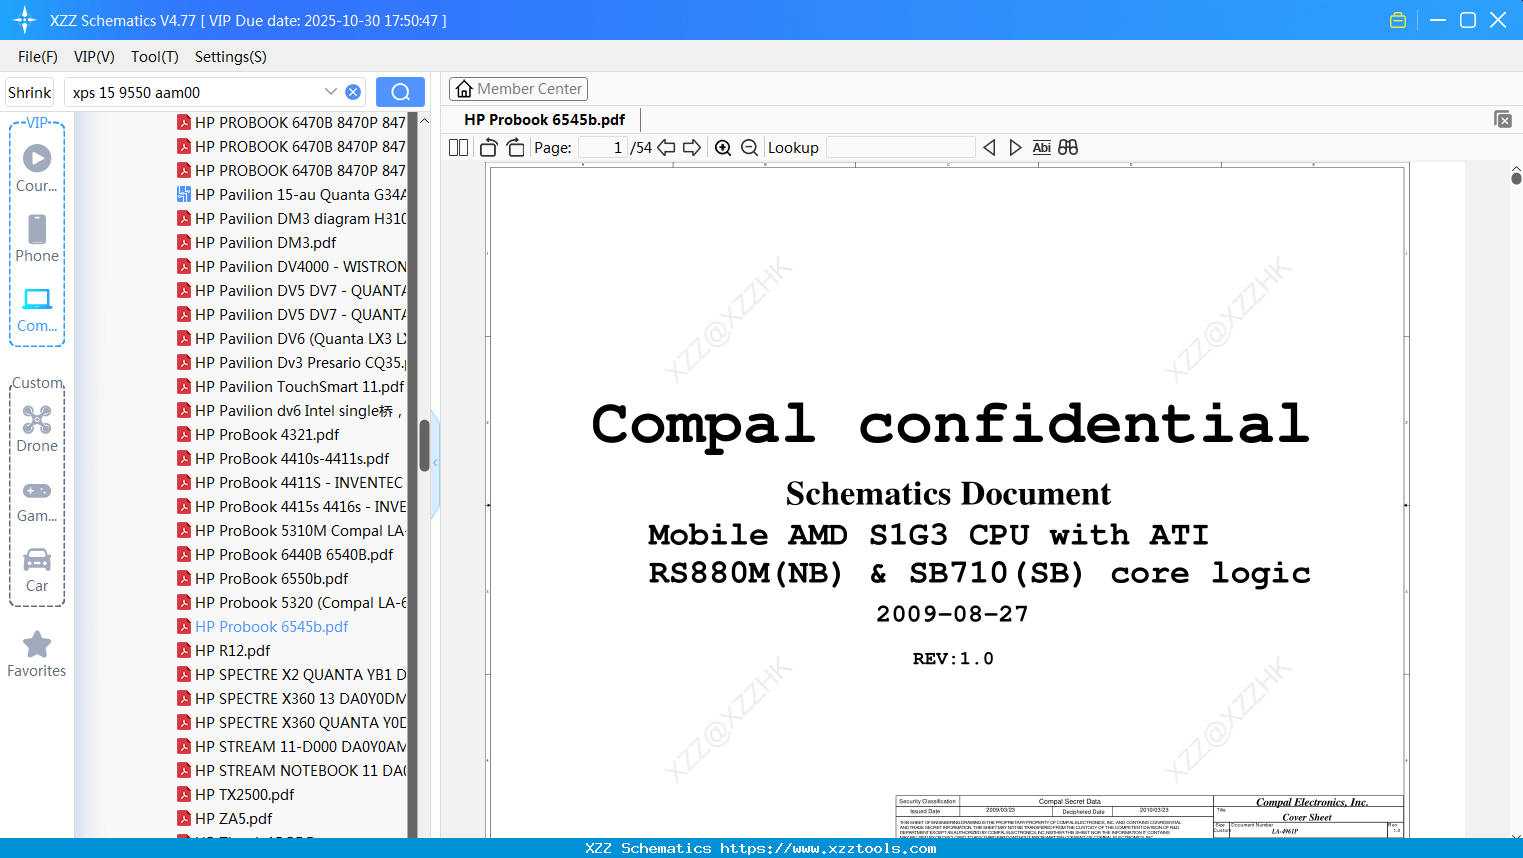Open the Tool(T) menu
This screenshot has height=858, width=1523.
coord(155,57)
